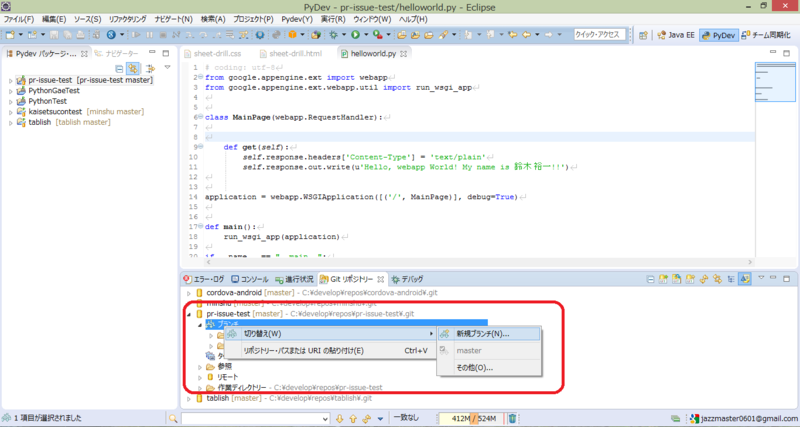Click the find next down arrow icon
The height and width of the screenshot is (427, 800).
[340, 418]
